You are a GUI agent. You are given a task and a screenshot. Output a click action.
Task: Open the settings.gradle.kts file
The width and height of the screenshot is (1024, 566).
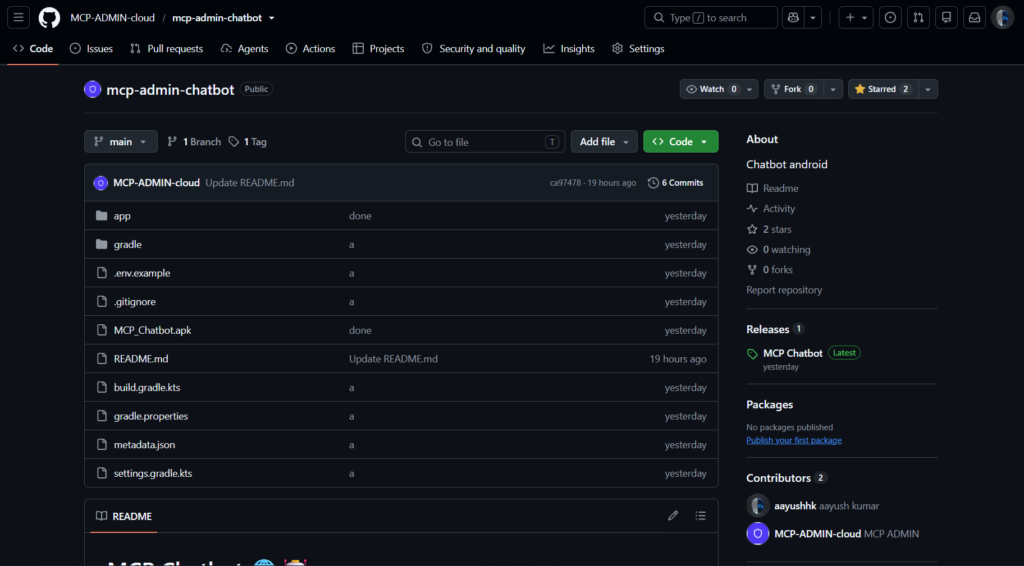point(153,473)
